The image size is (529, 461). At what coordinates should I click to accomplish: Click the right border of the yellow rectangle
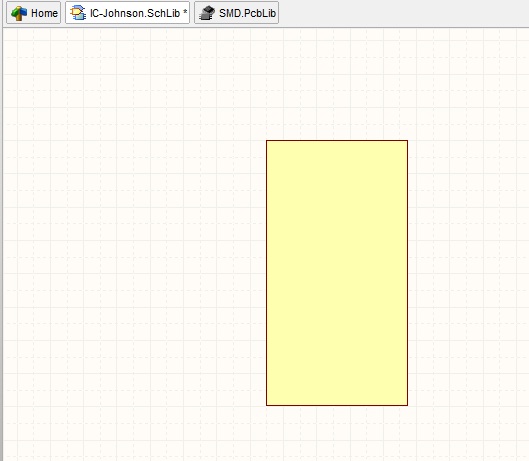[x=407, y=273]
